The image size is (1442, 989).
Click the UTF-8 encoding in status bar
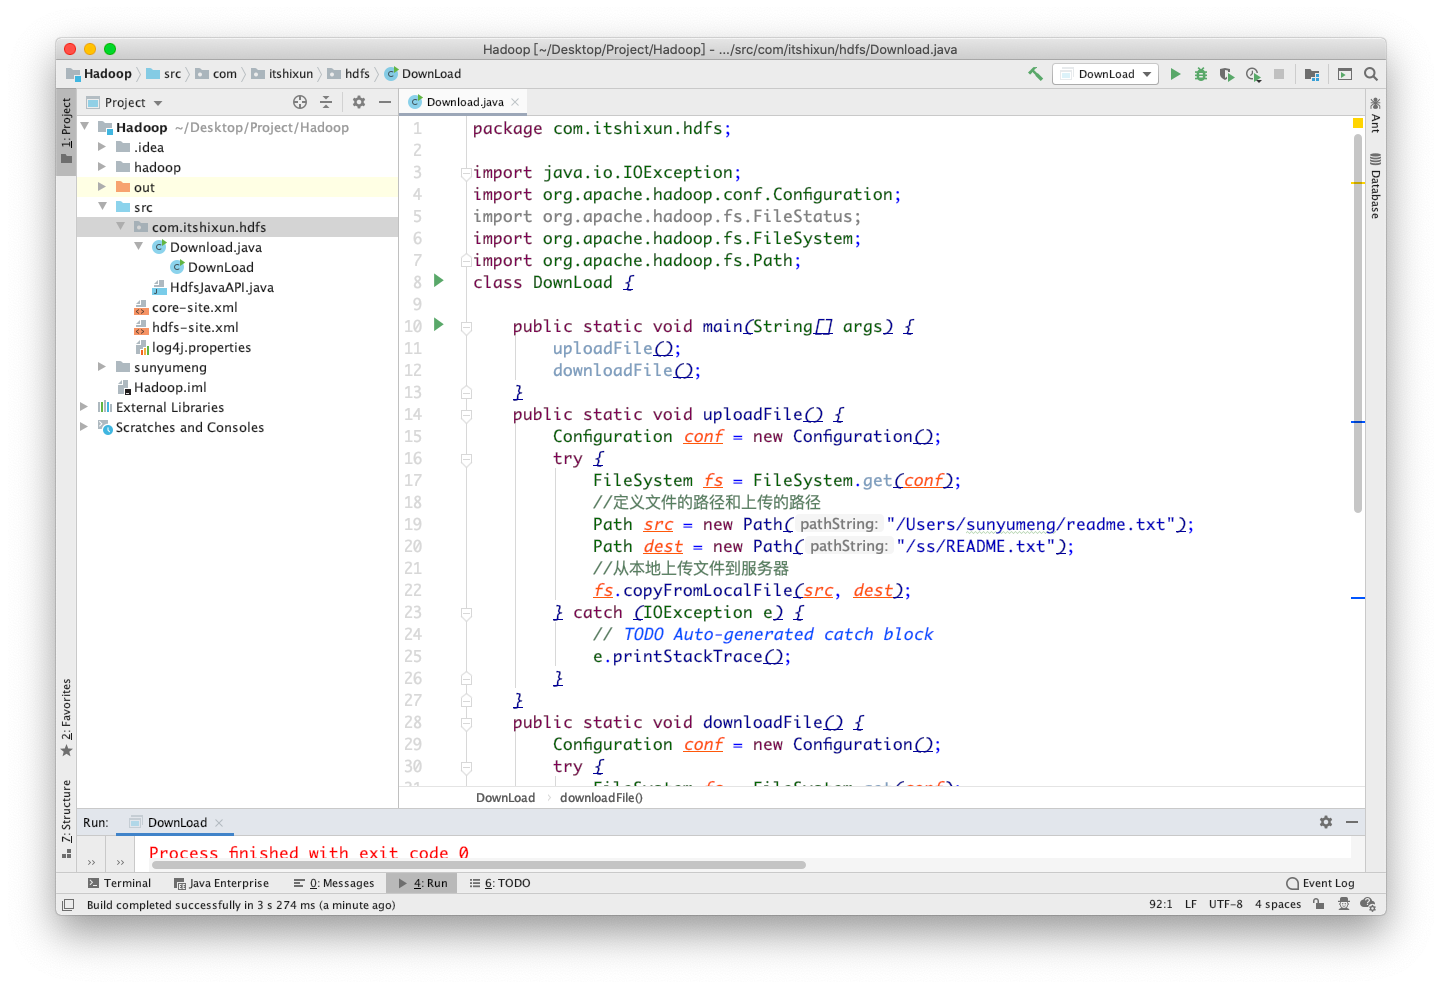pyautogui.click(x=1225, y=904)
